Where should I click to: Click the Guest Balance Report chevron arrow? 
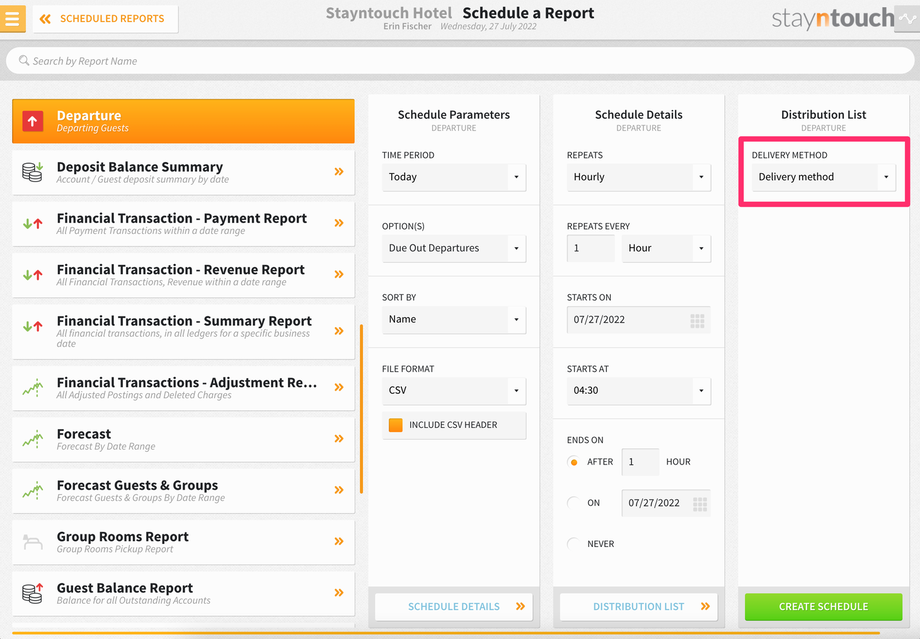pyautogui.click(x=339, y=593)
